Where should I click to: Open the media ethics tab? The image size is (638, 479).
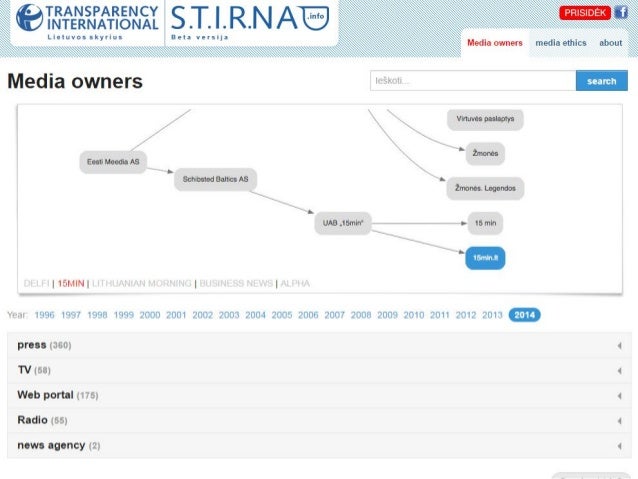click(561, 43)
